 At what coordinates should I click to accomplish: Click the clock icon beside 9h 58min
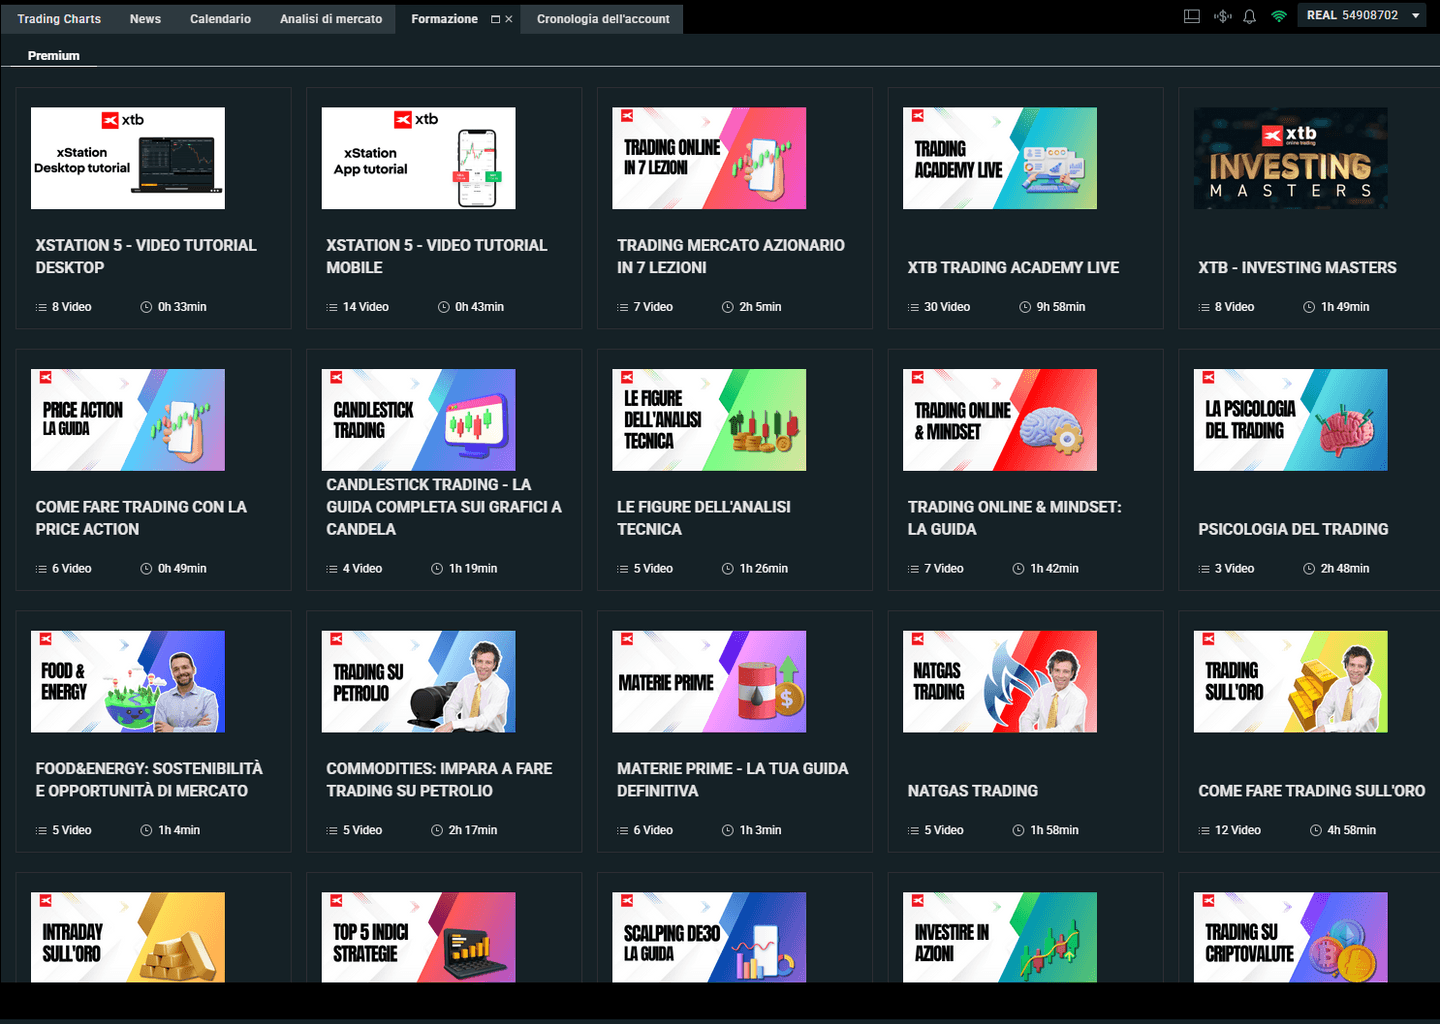click(1025, 307)
